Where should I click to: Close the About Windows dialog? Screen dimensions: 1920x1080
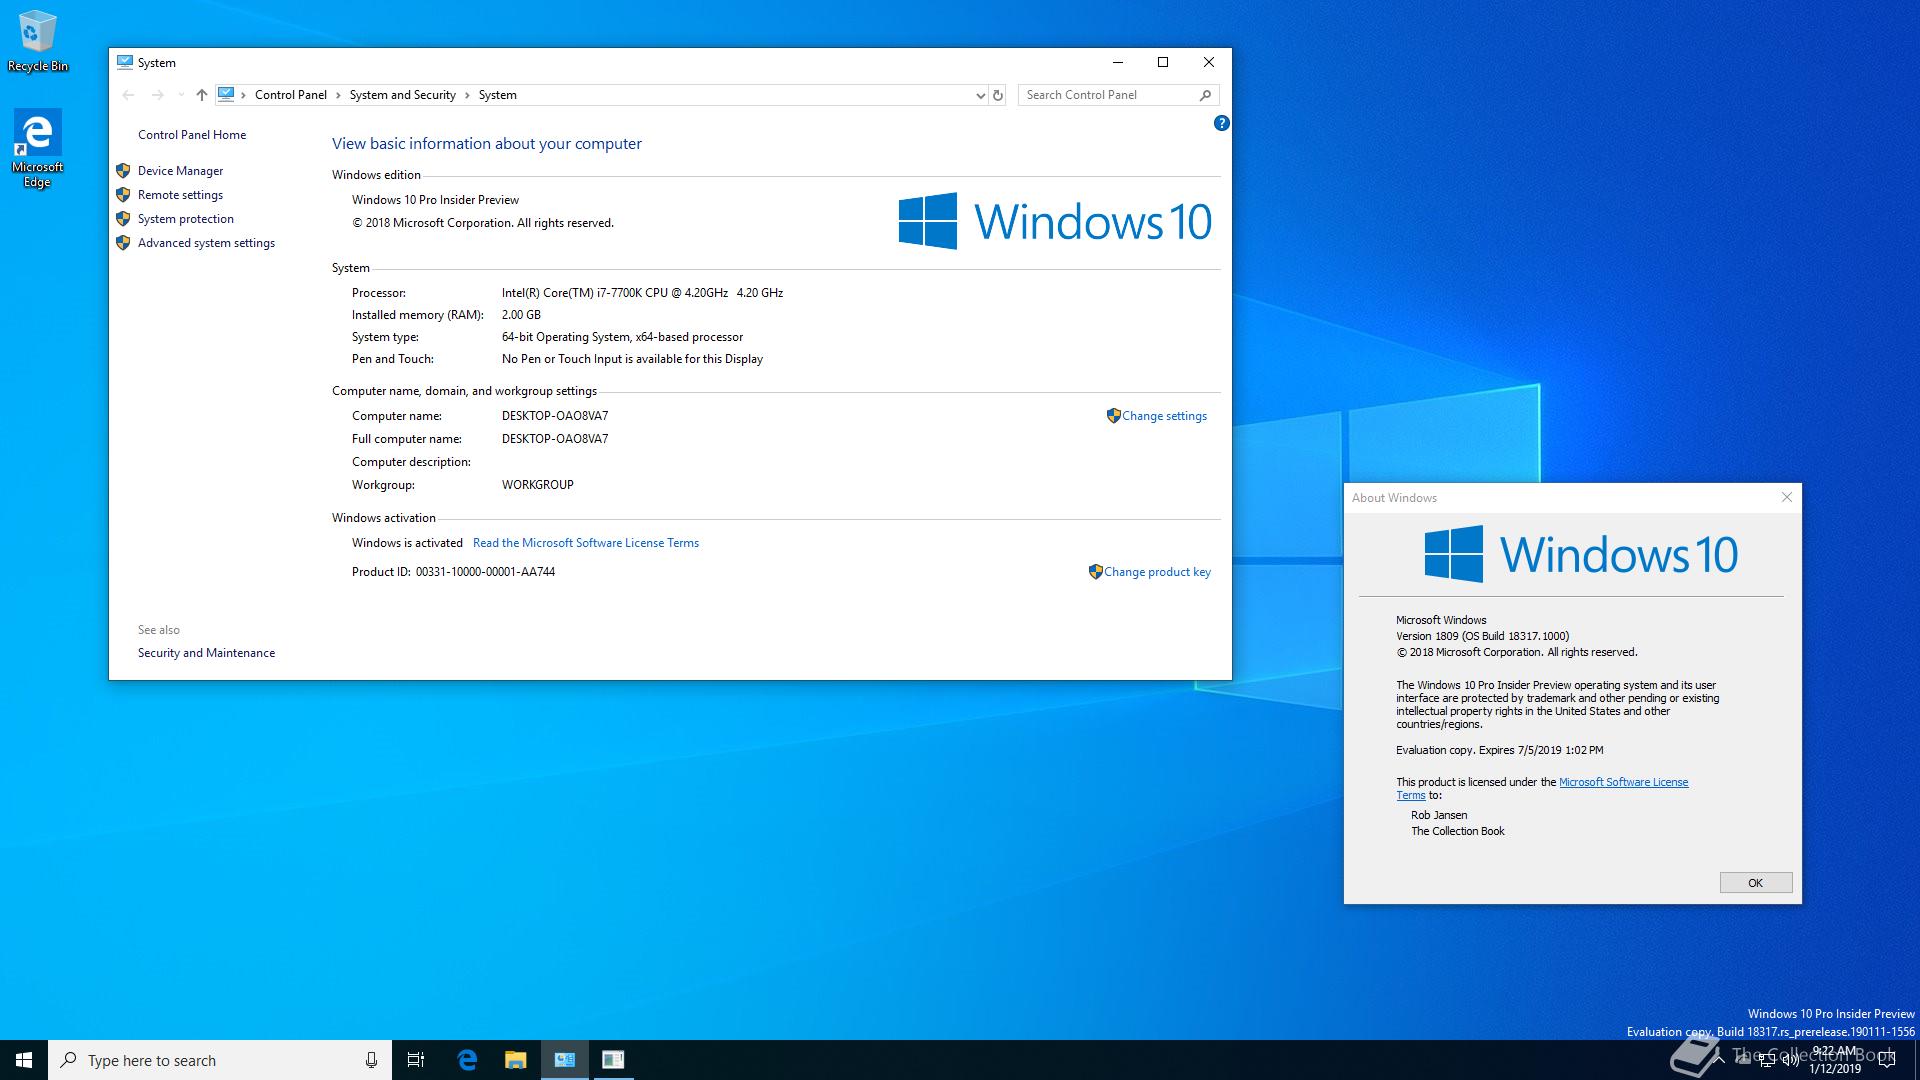click(1787, 497)
